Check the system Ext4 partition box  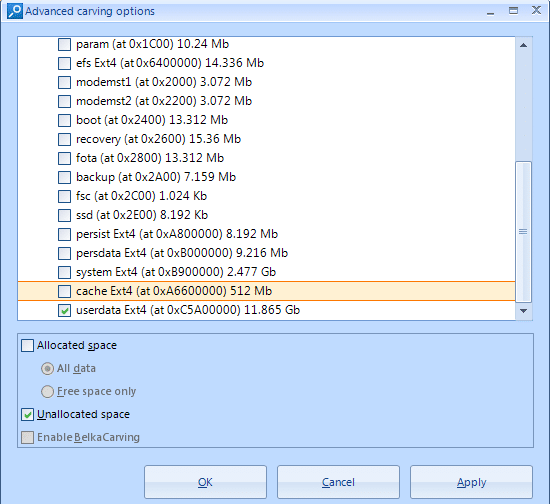[64, 273]
